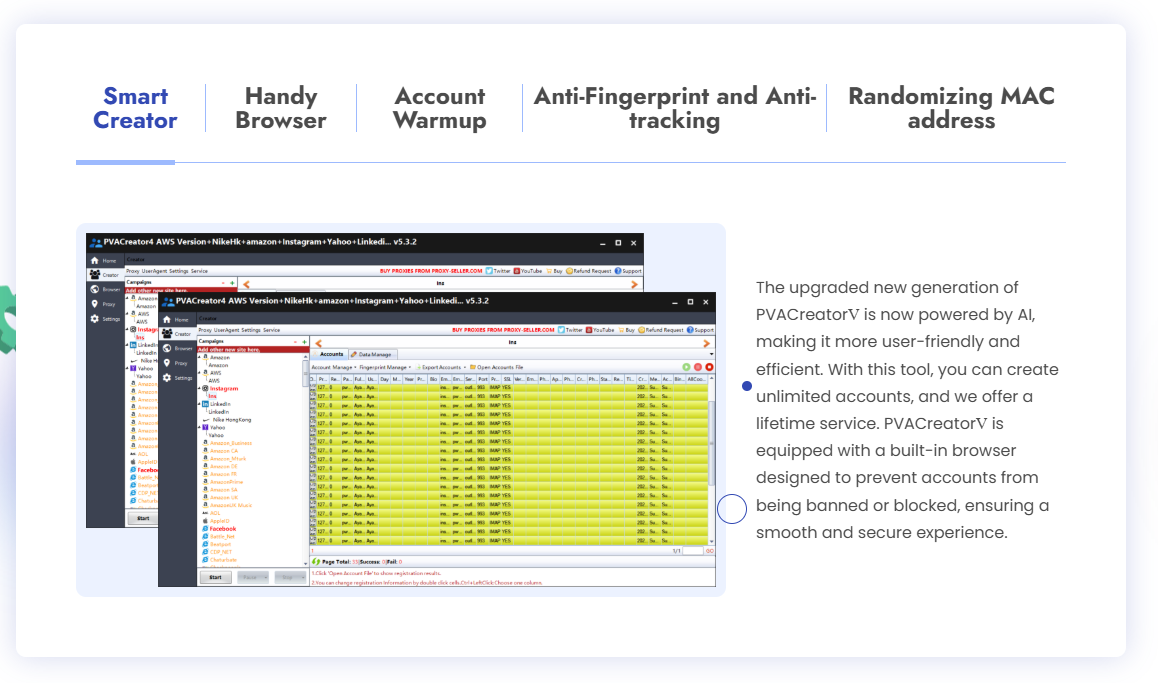Open UserAgent menu in front window
The image size is (1158, 683).
point(226,330)
